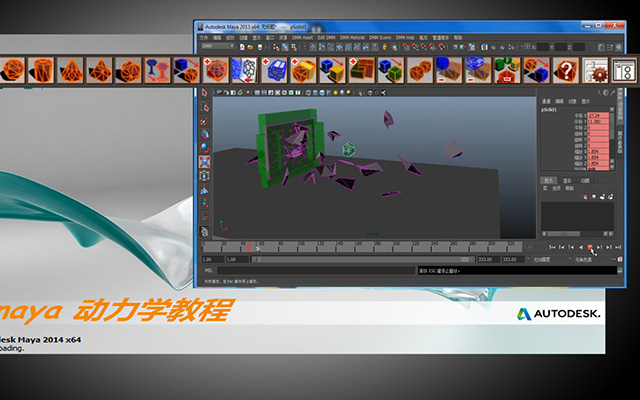This screenshot has height=400, width=640.
Task: Toggle Snap to Curves magnet icon
Action: [415, 47]
